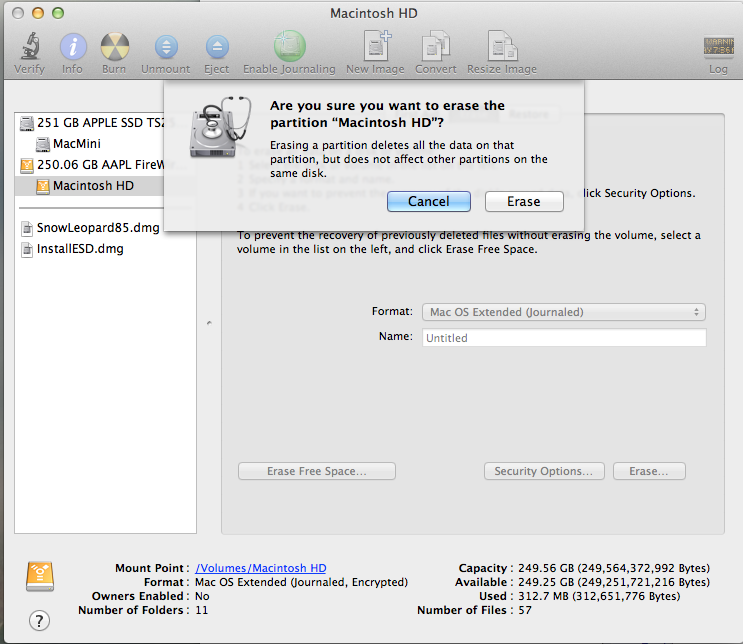Select the 251 GB APPLE SSD disk
Image resolution: width=743 pixels, height=644 pixels.
click(92, 123)
